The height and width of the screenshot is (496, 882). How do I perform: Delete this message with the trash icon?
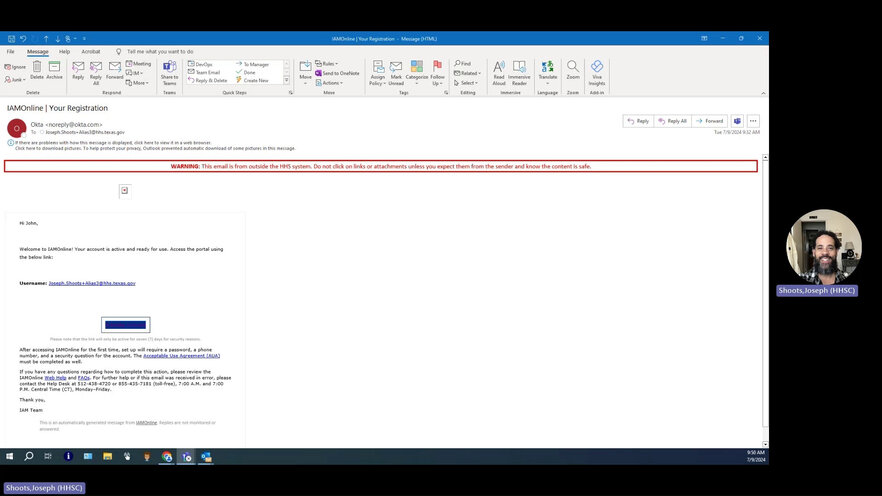(37, 71)
